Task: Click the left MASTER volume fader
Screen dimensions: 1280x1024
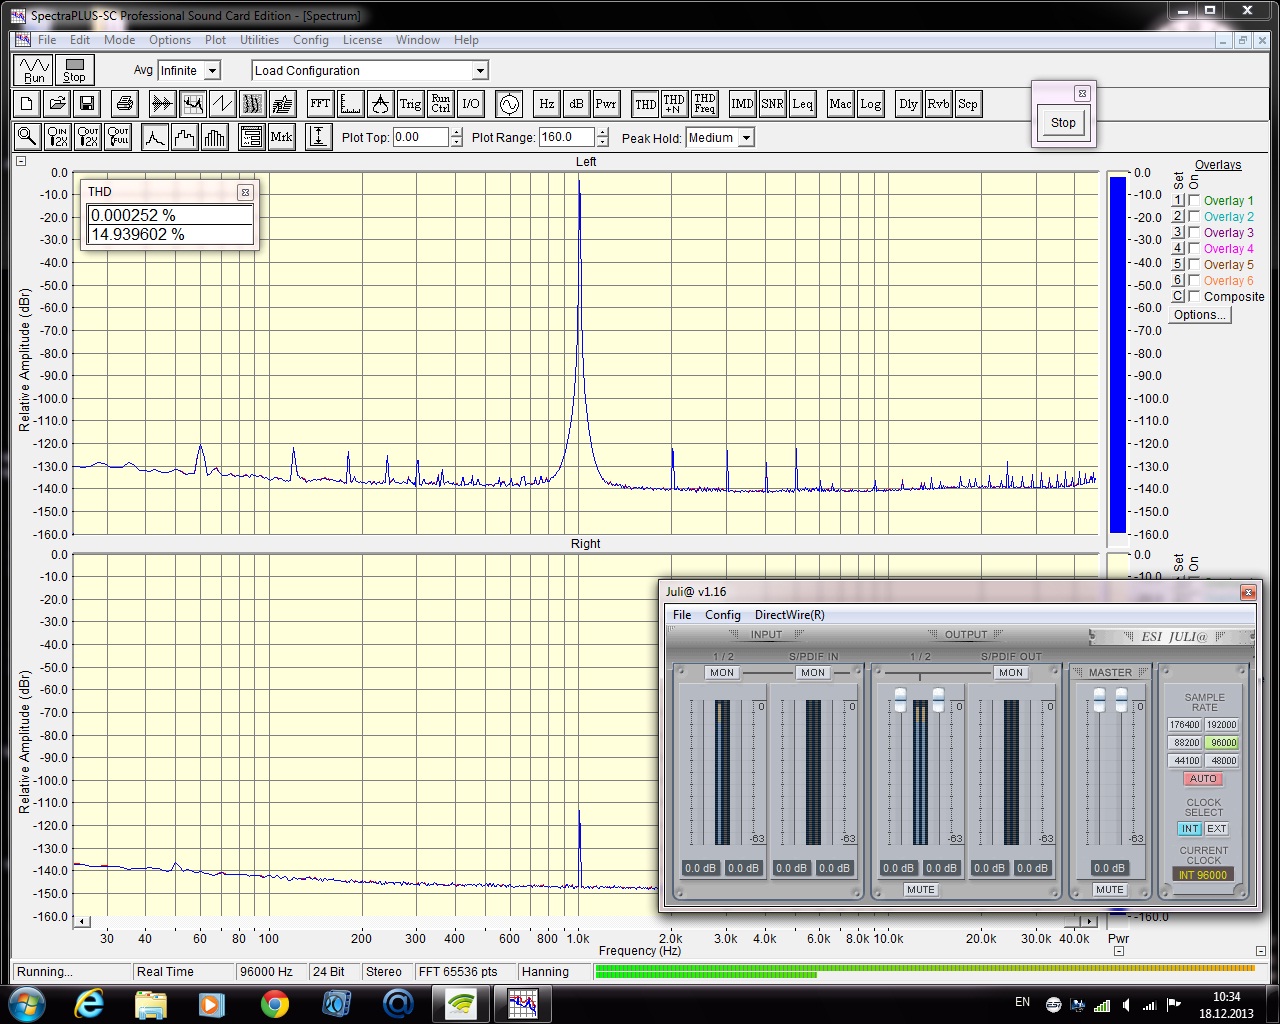Action: [1099, 699]
